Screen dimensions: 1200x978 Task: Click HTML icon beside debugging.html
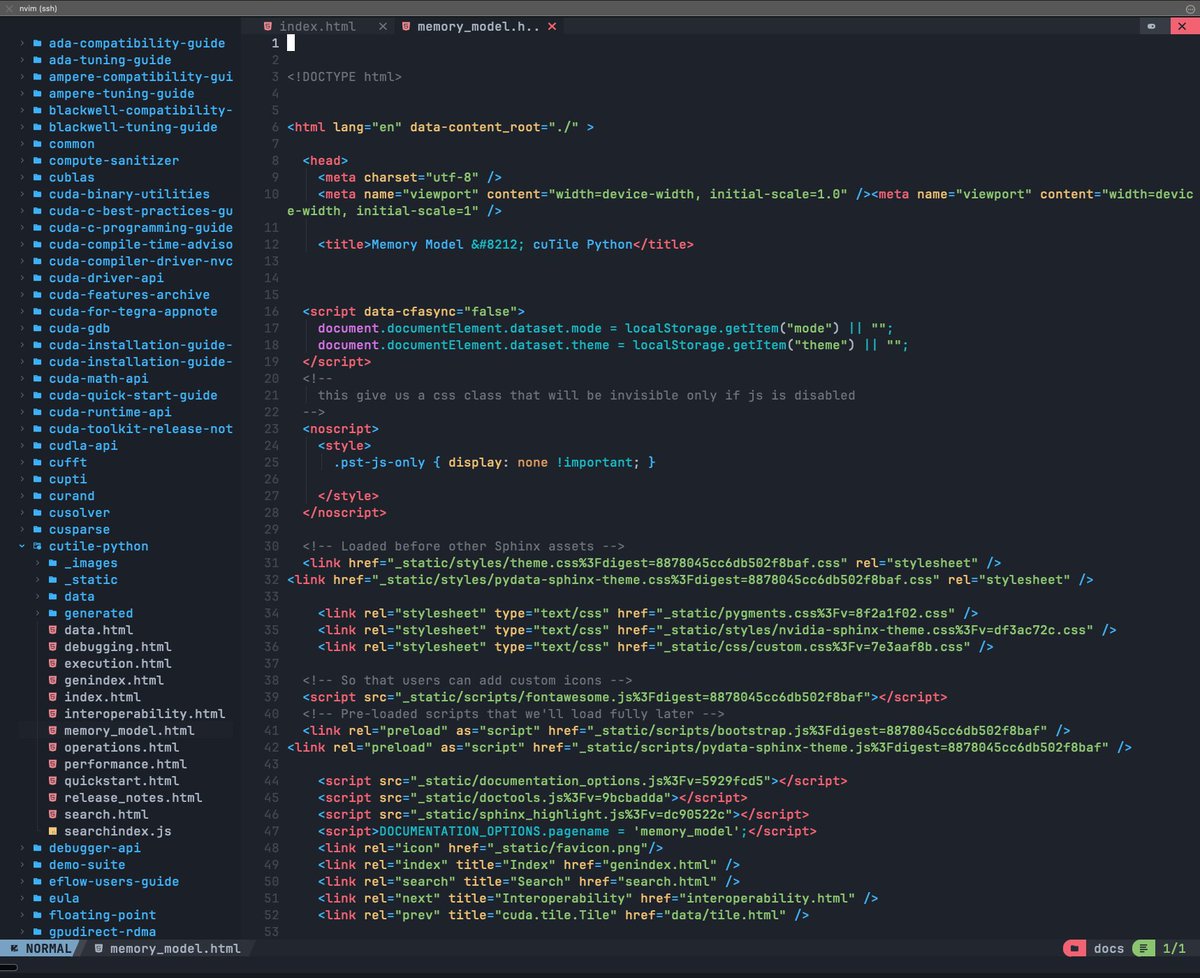click(x=53, y=647)
